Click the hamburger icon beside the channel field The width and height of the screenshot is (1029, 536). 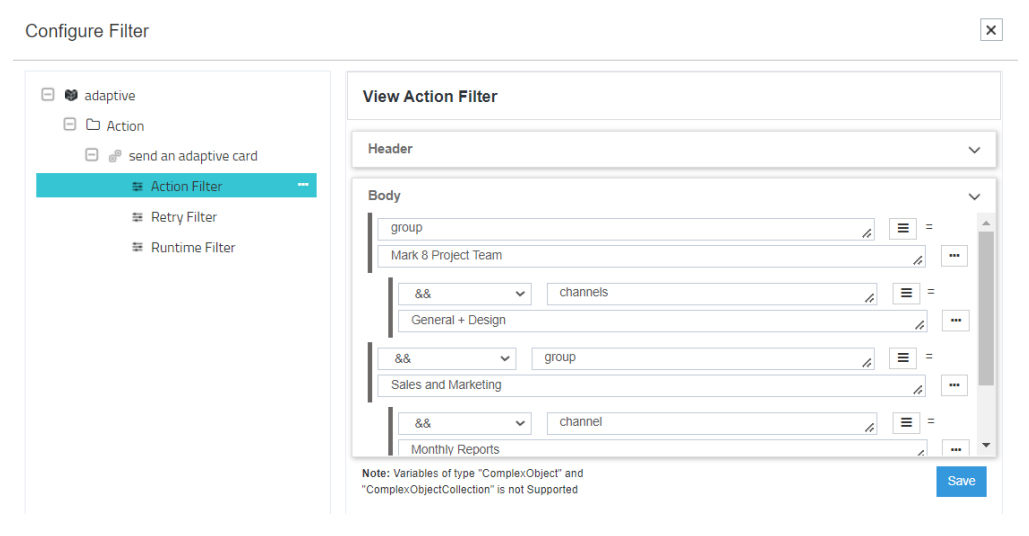[906, 423]
